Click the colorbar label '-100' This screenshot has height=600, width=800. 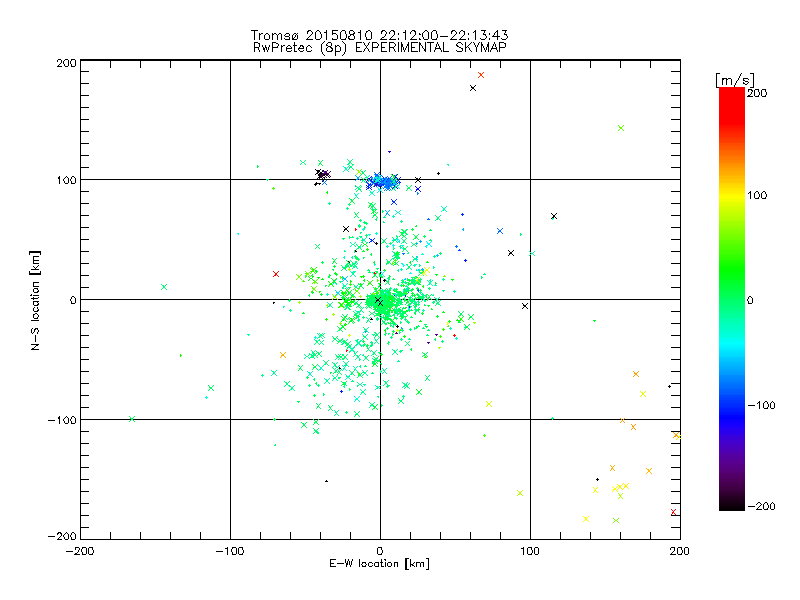point(761,406)
